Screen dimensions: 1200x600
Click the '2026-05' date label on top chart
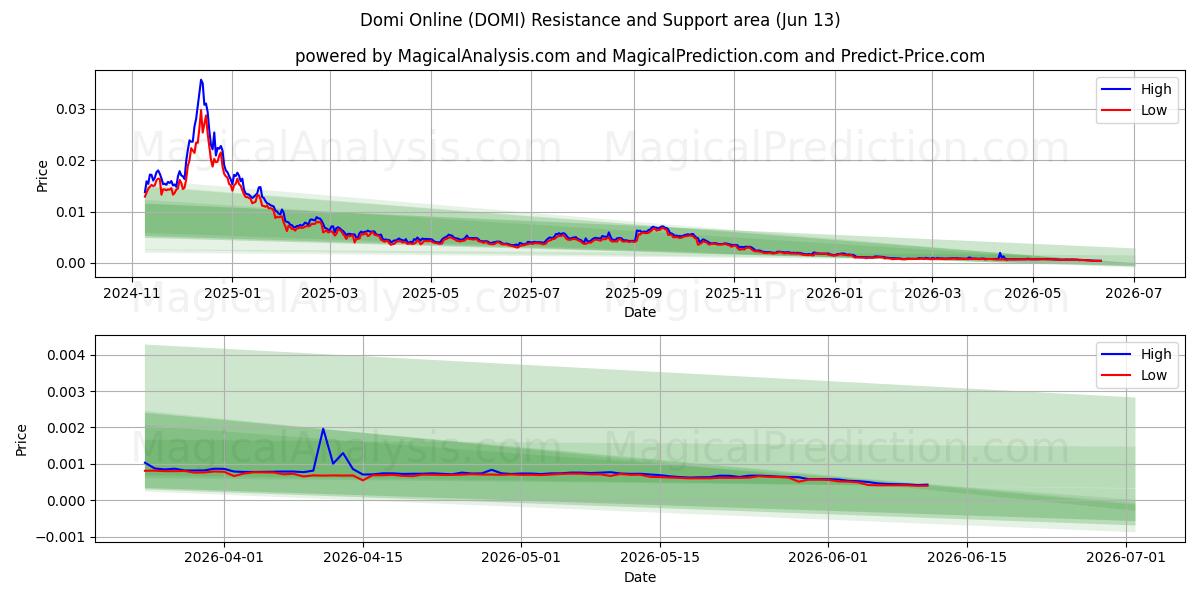1033,293
